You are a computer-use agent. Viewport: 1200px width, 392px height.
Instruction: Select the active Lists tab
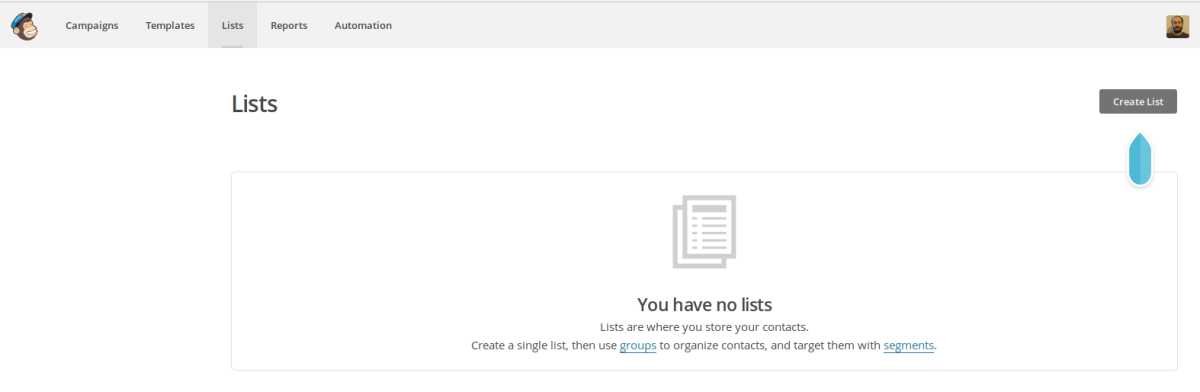232,26
